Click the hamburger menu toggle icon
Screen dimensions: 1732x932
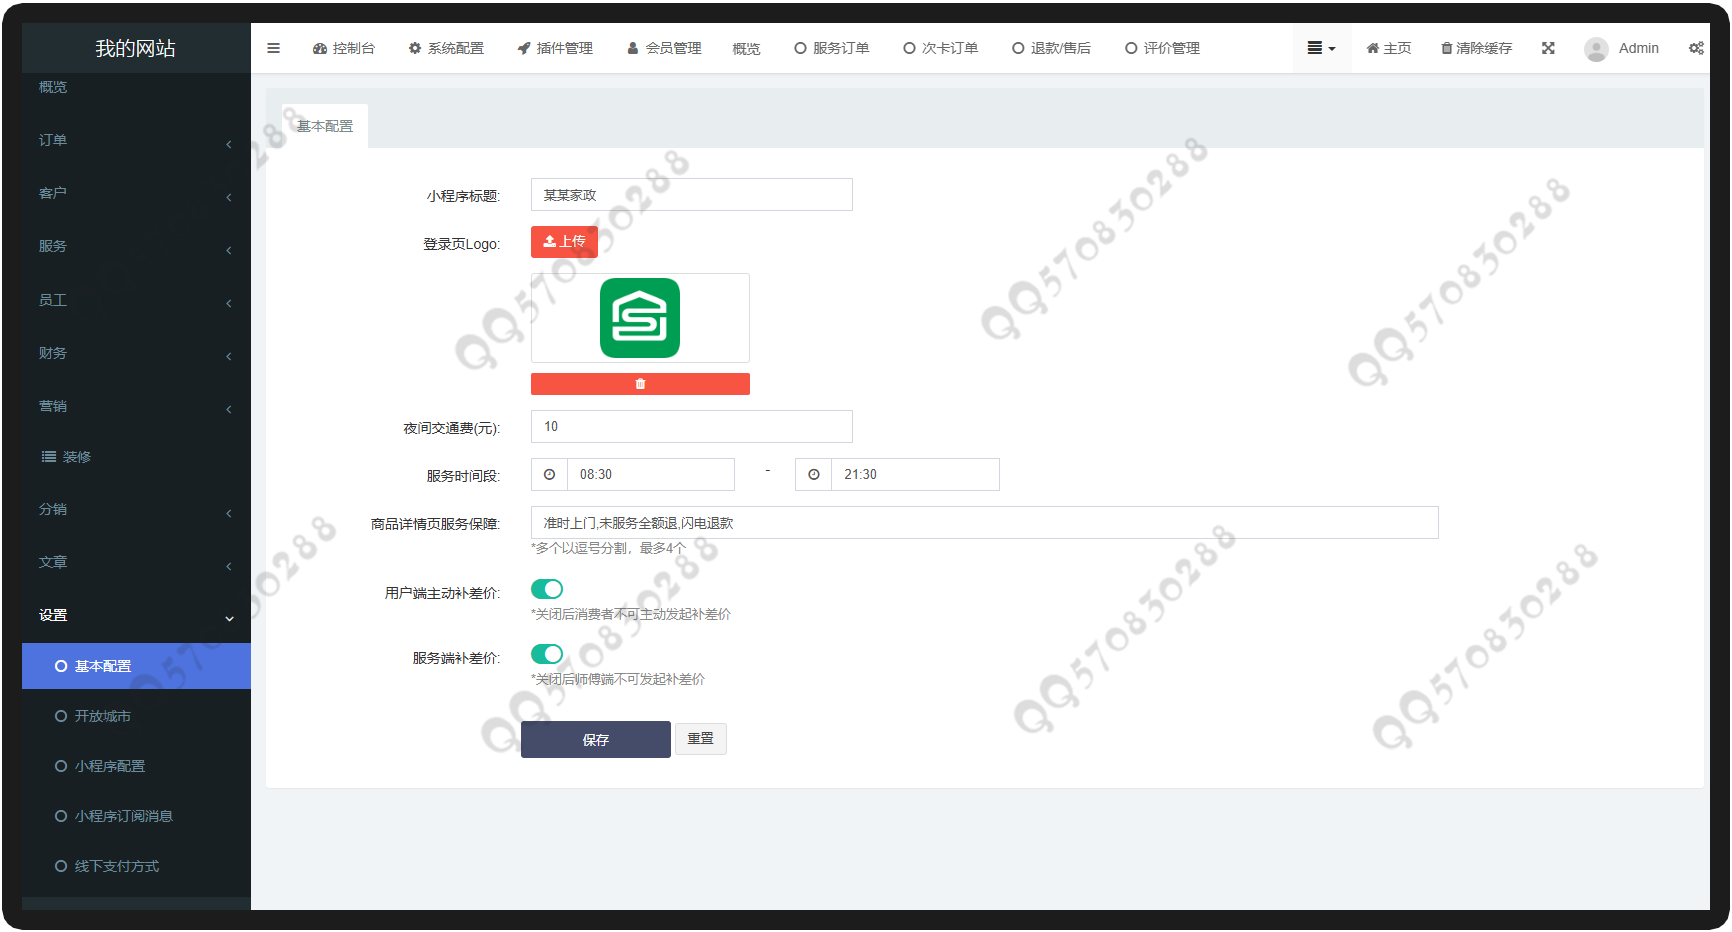[273, 48]
